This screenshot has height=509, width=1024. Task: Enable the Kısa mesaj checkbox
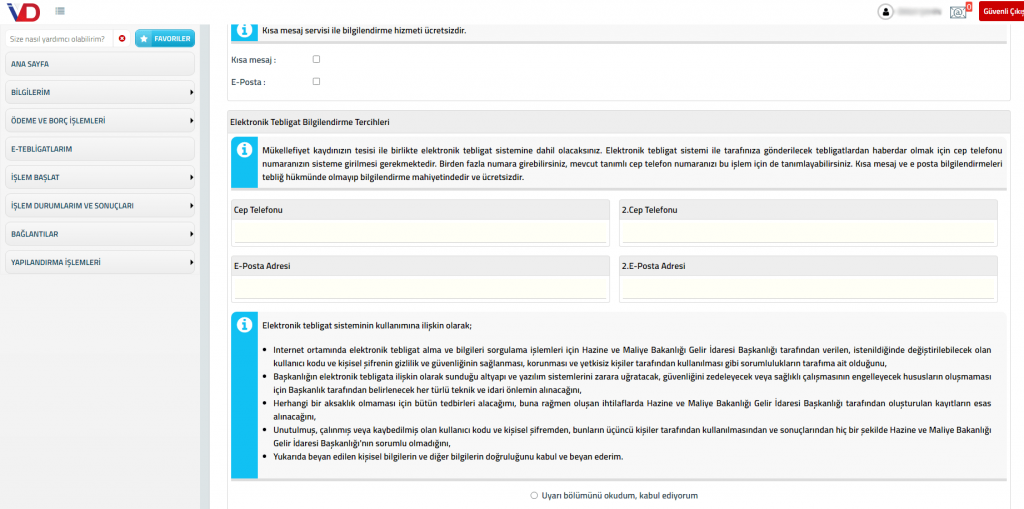pyautogui.click(x=316, y=59)
